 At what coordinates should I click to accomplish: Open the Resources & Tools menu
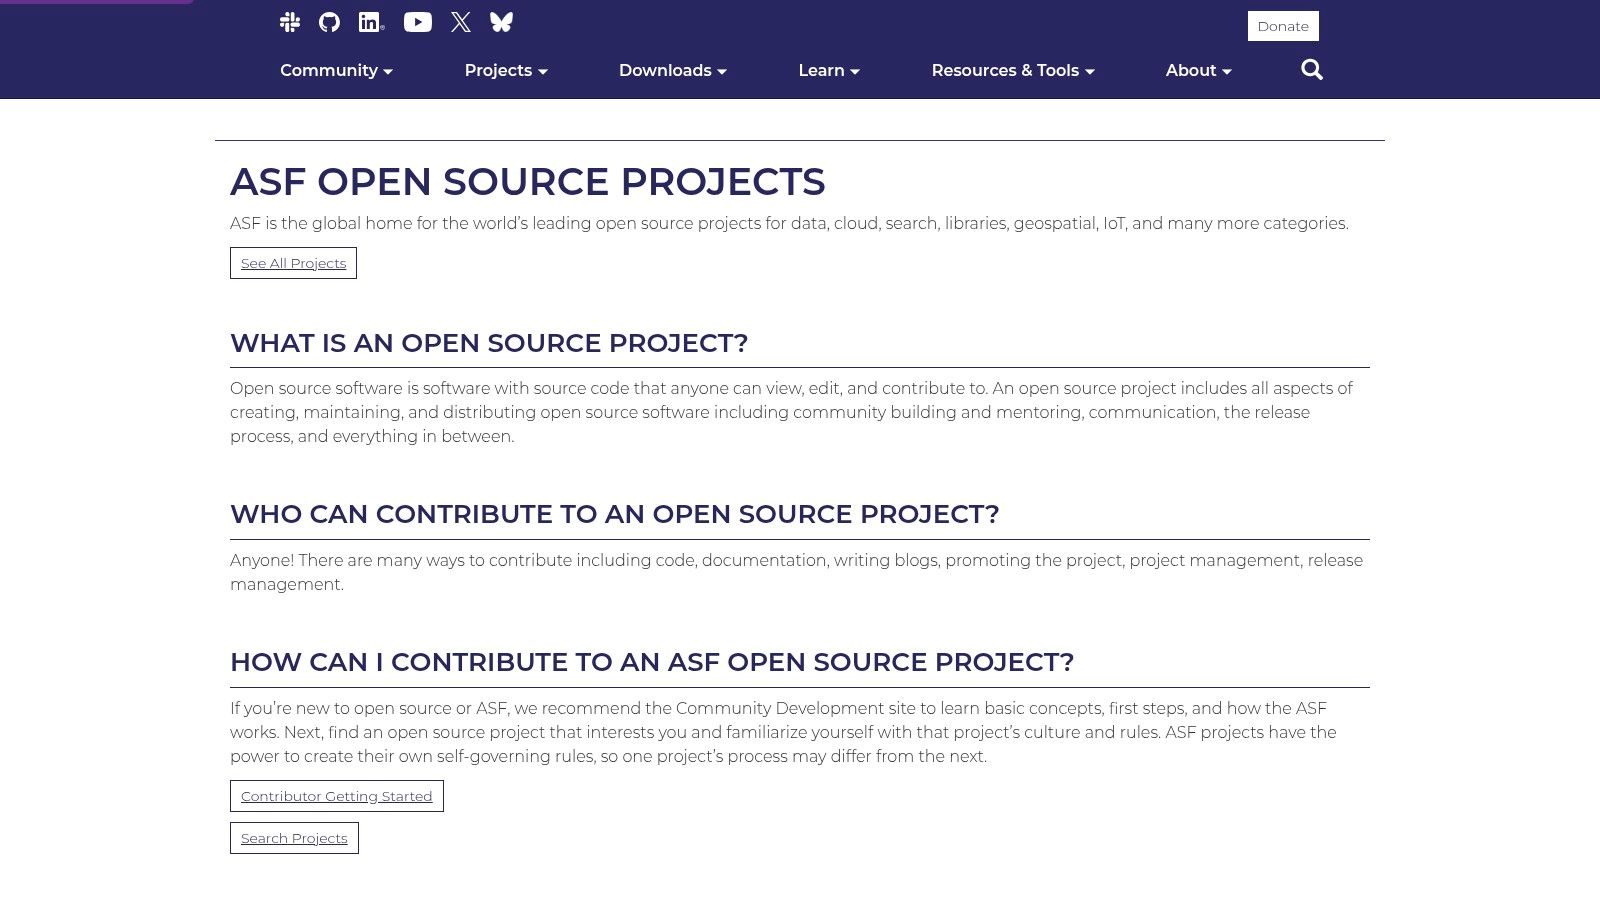[x=1013, y=70]
